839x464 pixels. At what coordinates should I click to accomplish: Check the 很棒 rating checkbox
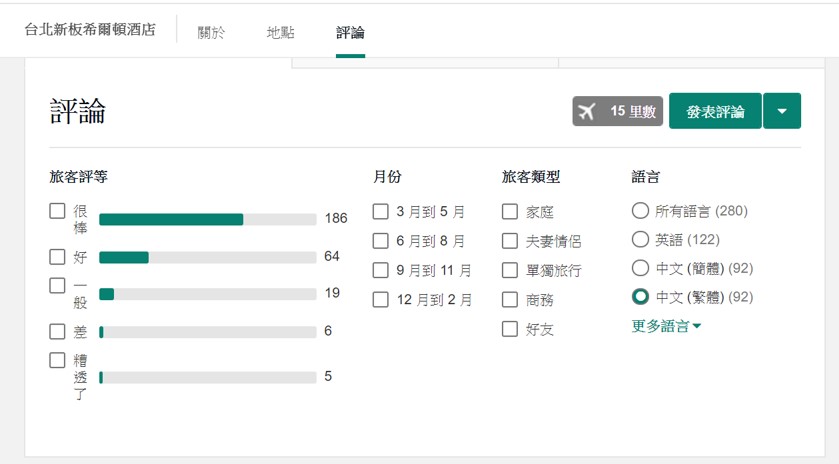point(58,211)
